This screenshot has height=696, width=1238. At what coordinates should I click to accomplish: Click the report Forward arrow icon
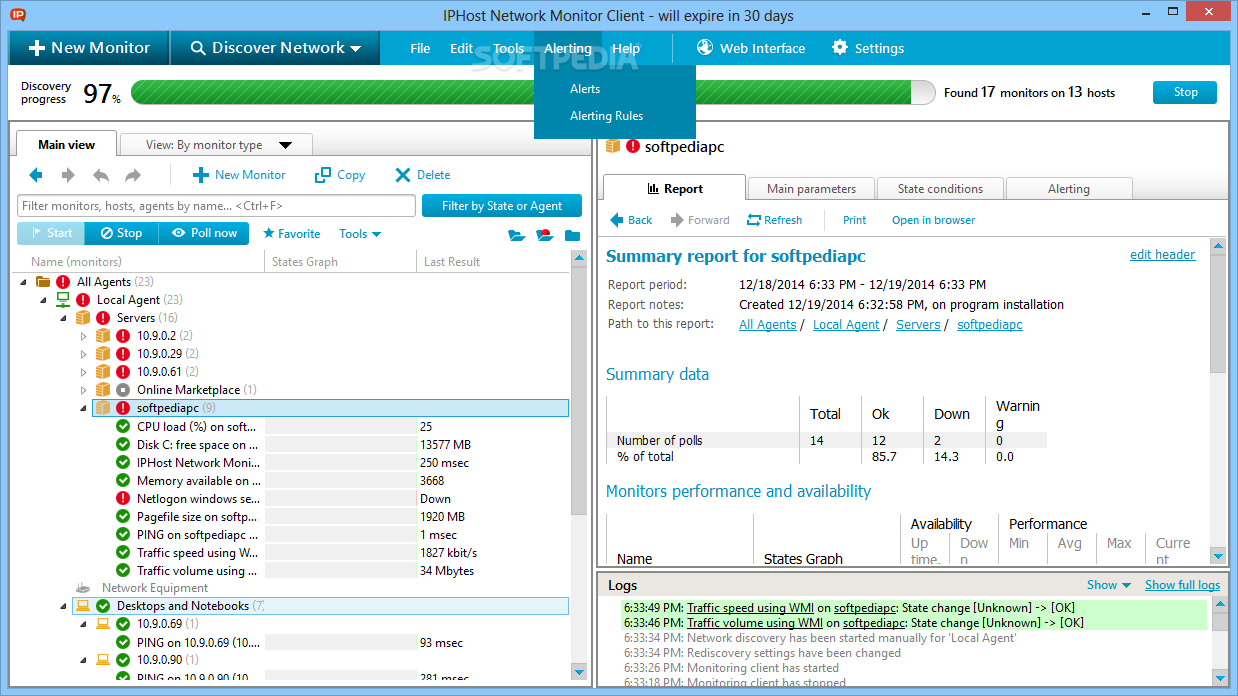tap(677, 220)
